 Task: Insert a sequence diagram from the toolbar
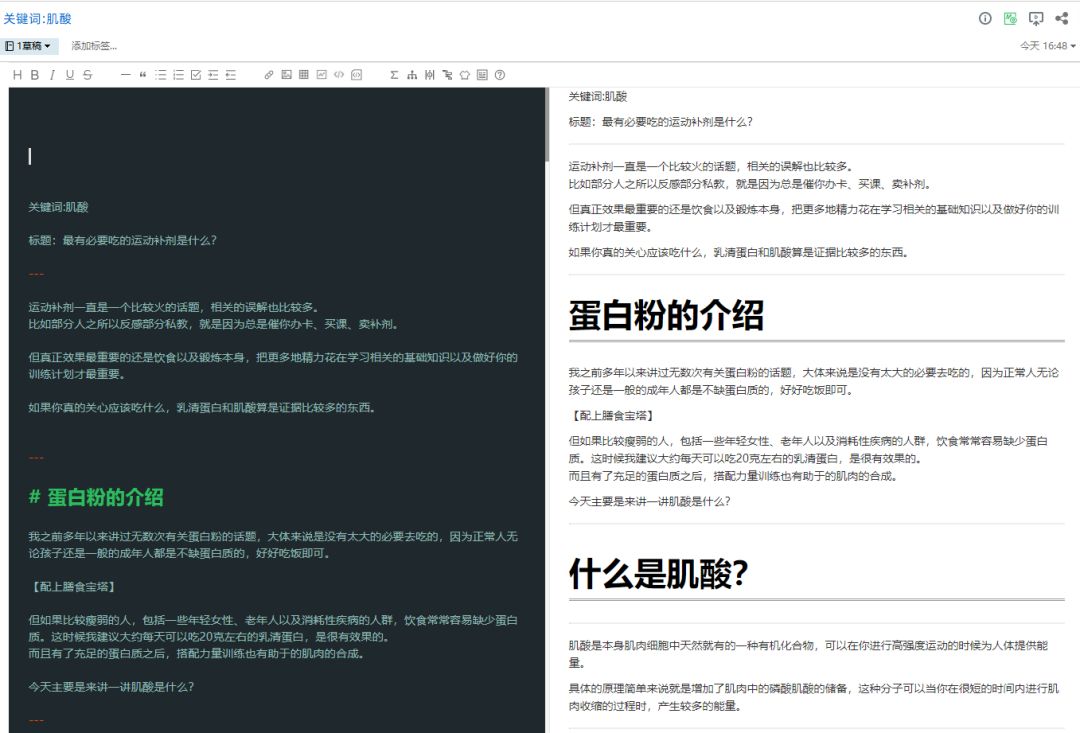[x=430, y=75]
